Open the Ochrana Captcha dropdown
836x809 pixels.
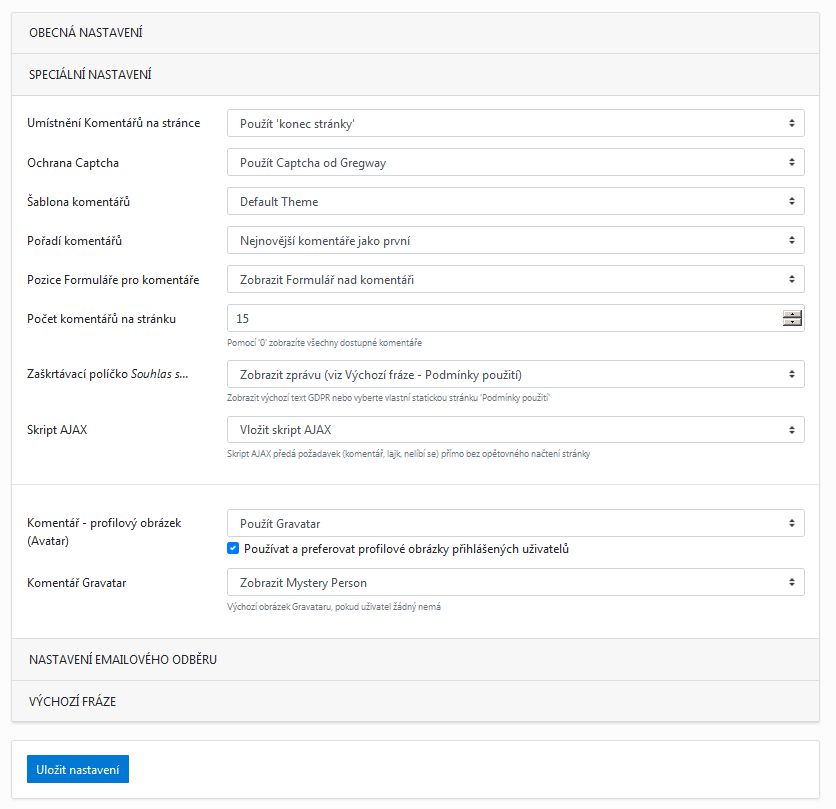point(515,162)
